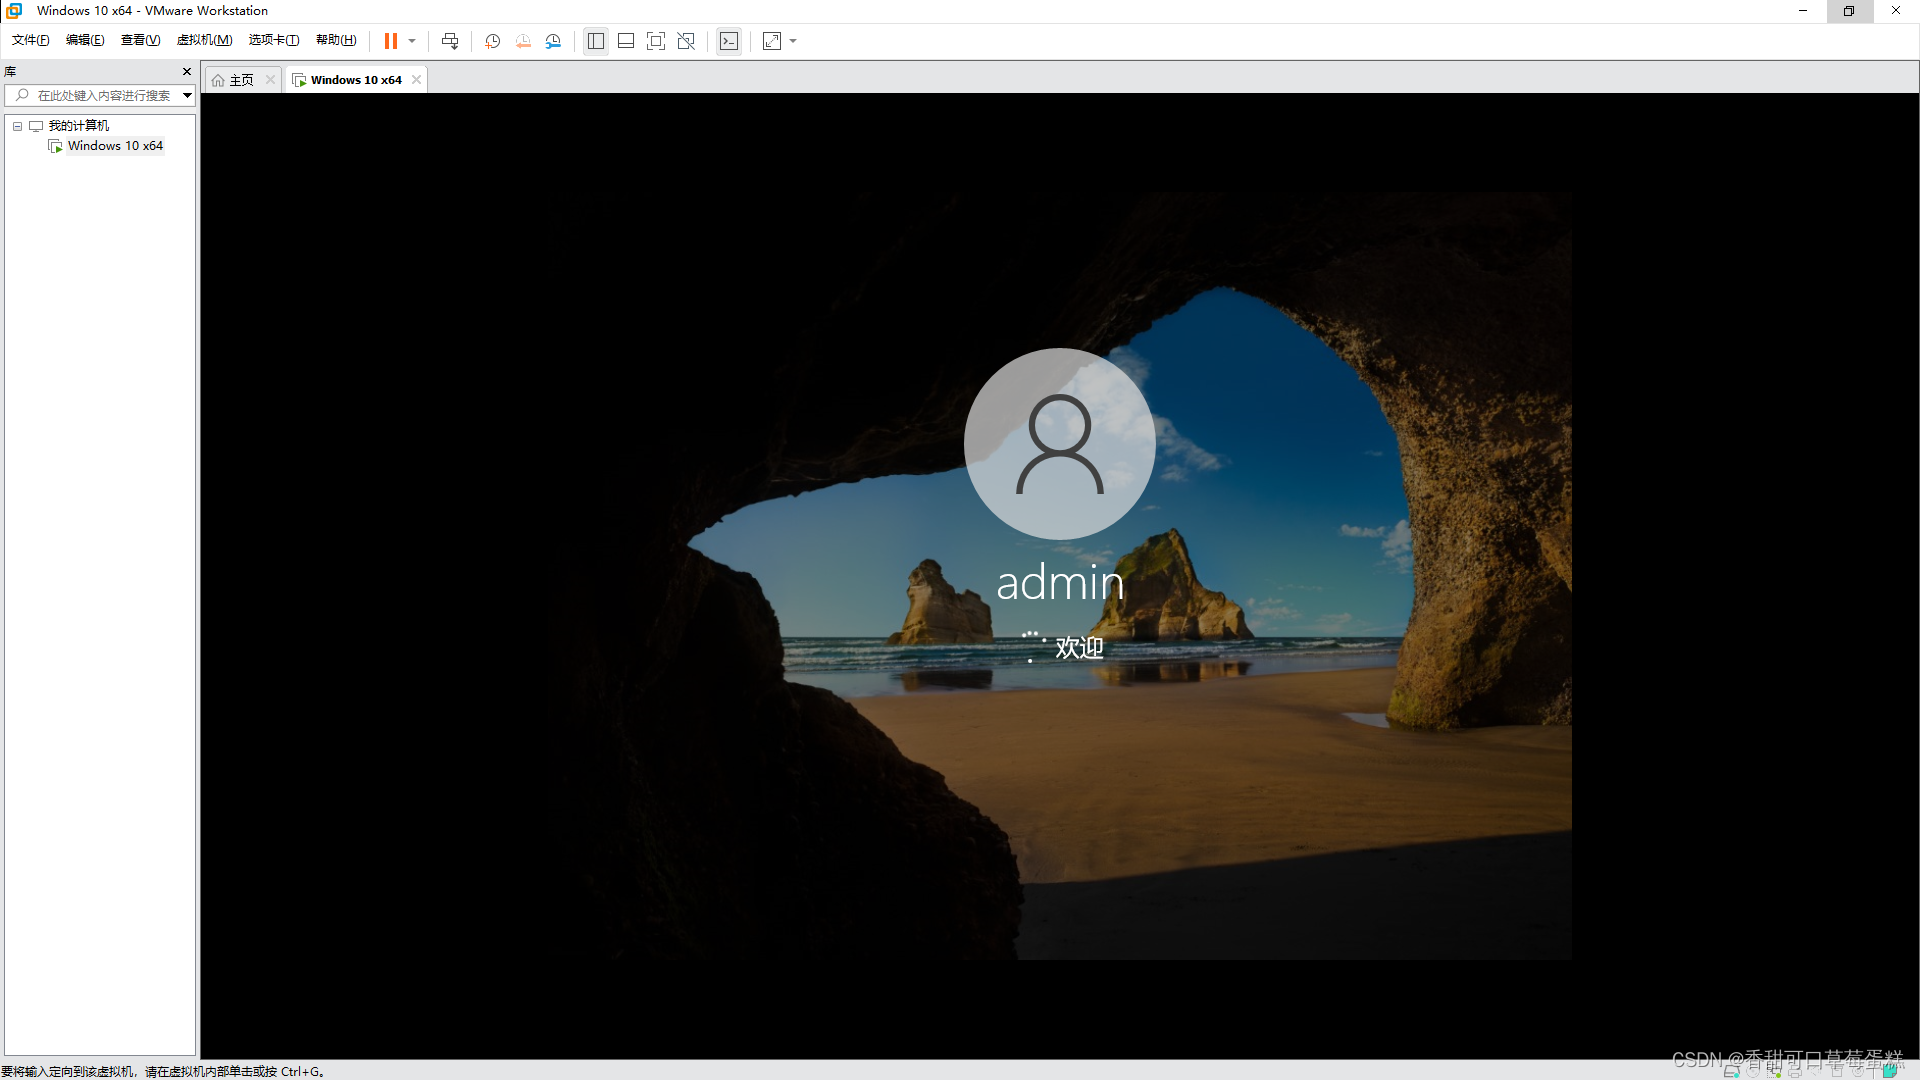Viewport: 1920px width, 1080px height.
Task: Suspend the virtual machine with the pause icon
Action: pos(389,41)
